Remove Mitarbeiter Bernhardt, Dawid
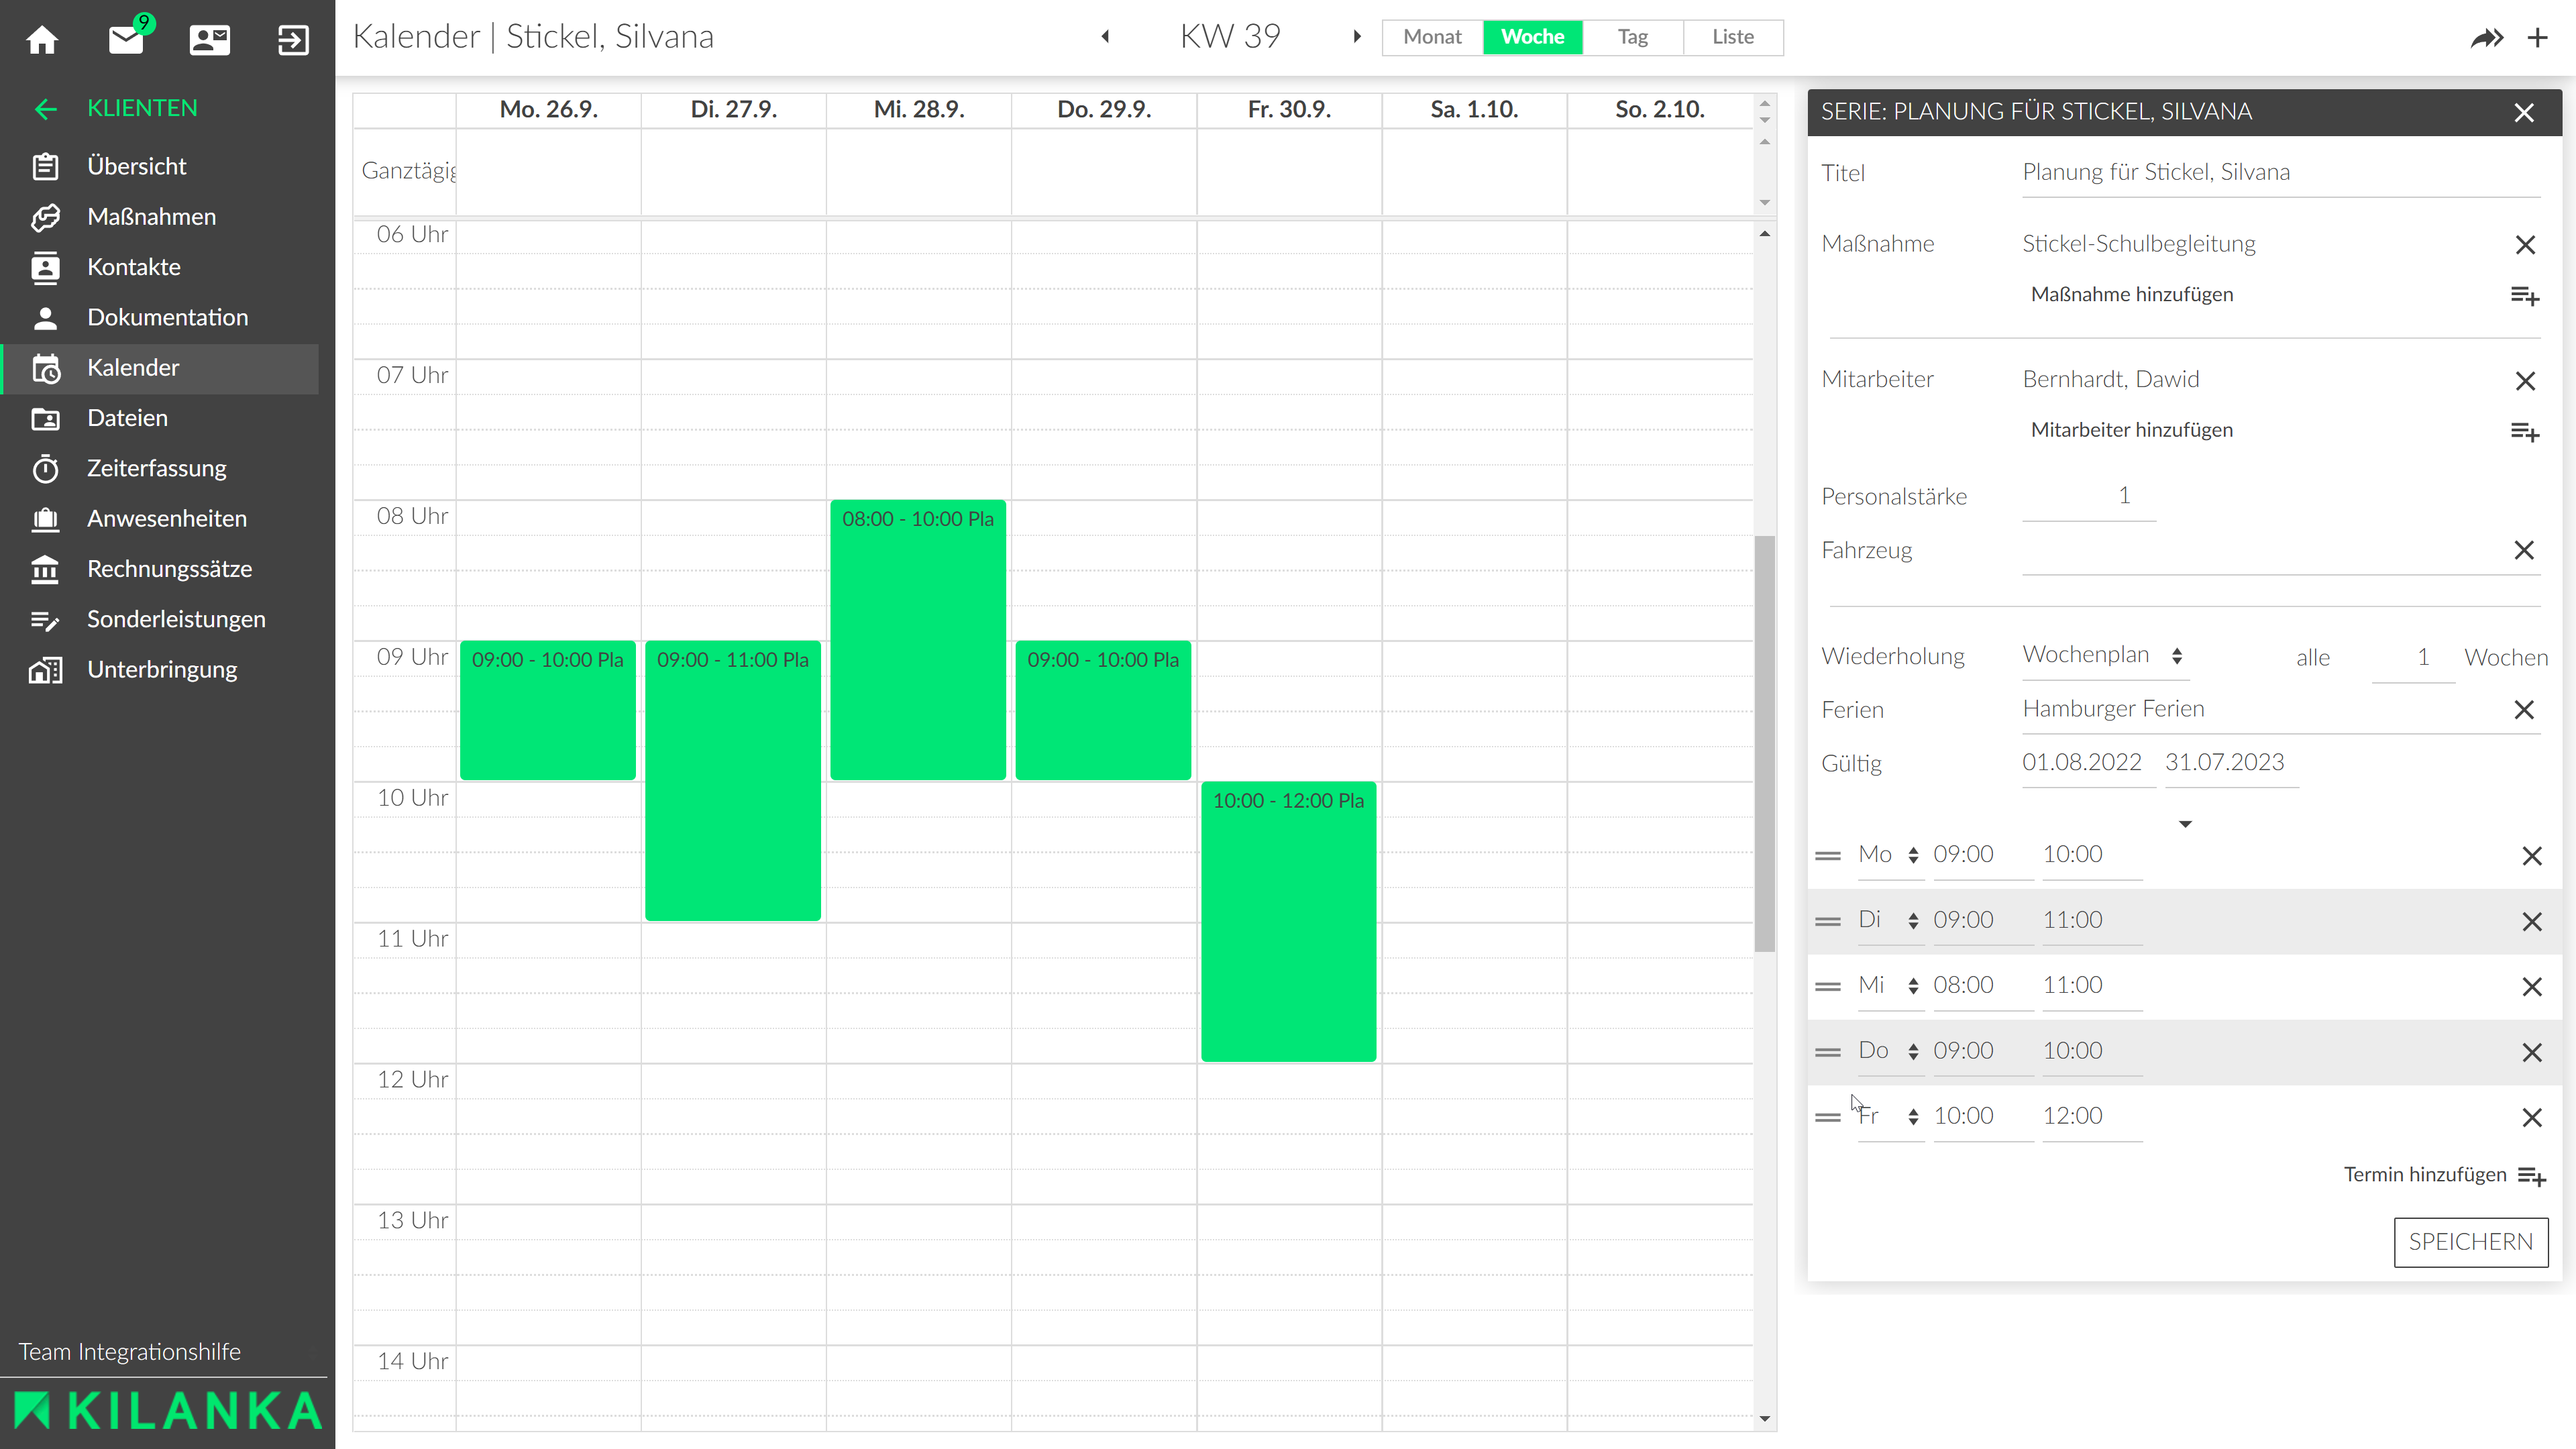 click(2525, 380)
